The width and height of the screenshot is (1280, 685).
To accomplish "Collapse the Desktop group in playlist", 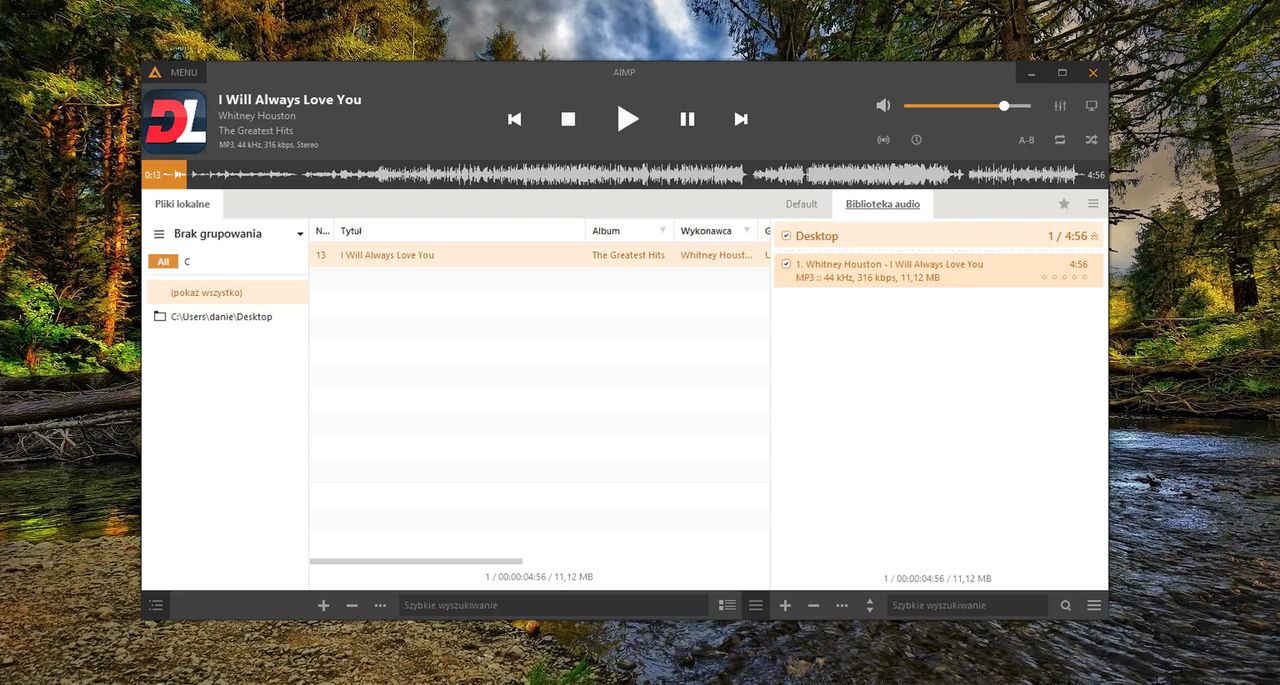I will (x=1094, y=236).
